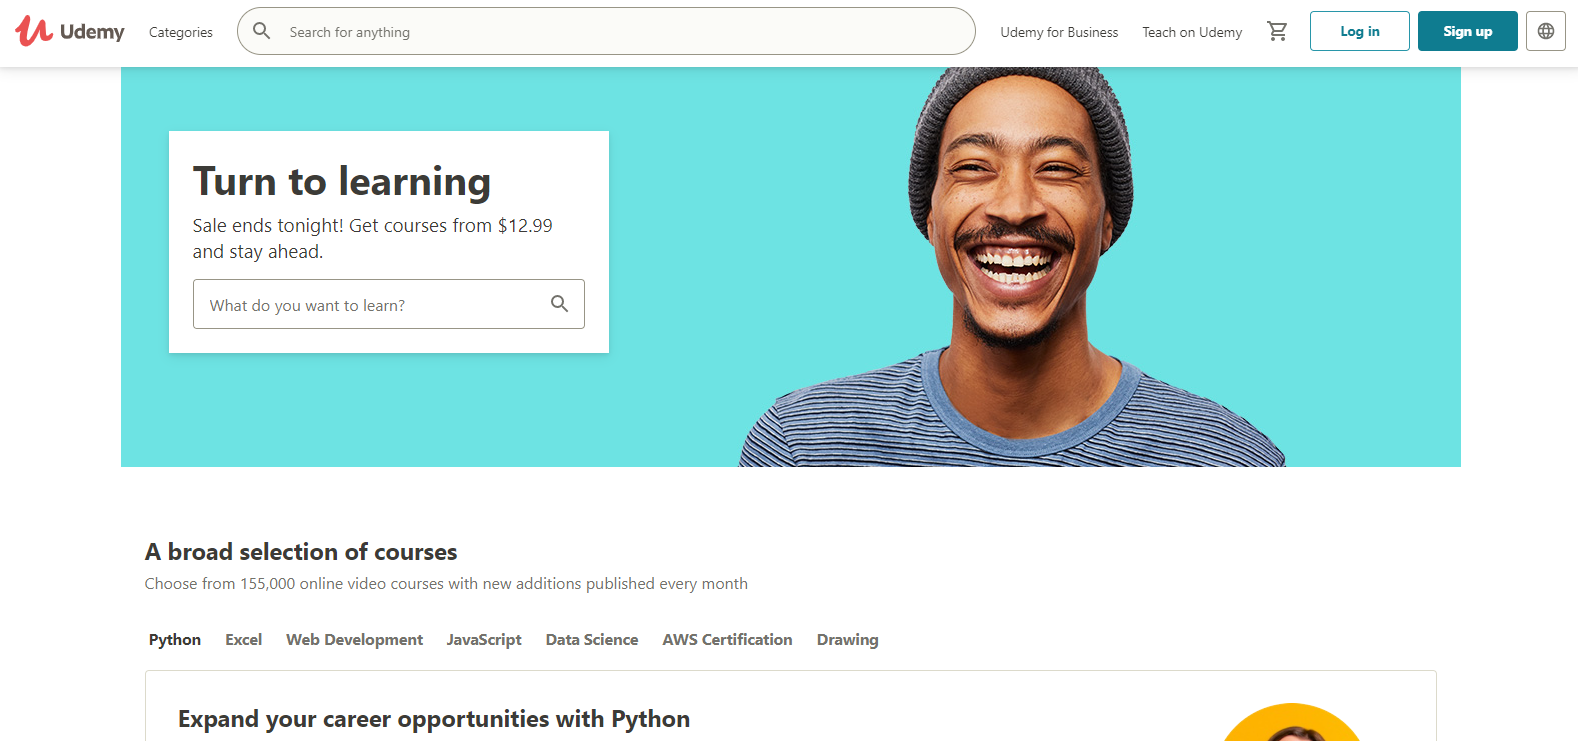Click the magnifier icon in header search

262,31
